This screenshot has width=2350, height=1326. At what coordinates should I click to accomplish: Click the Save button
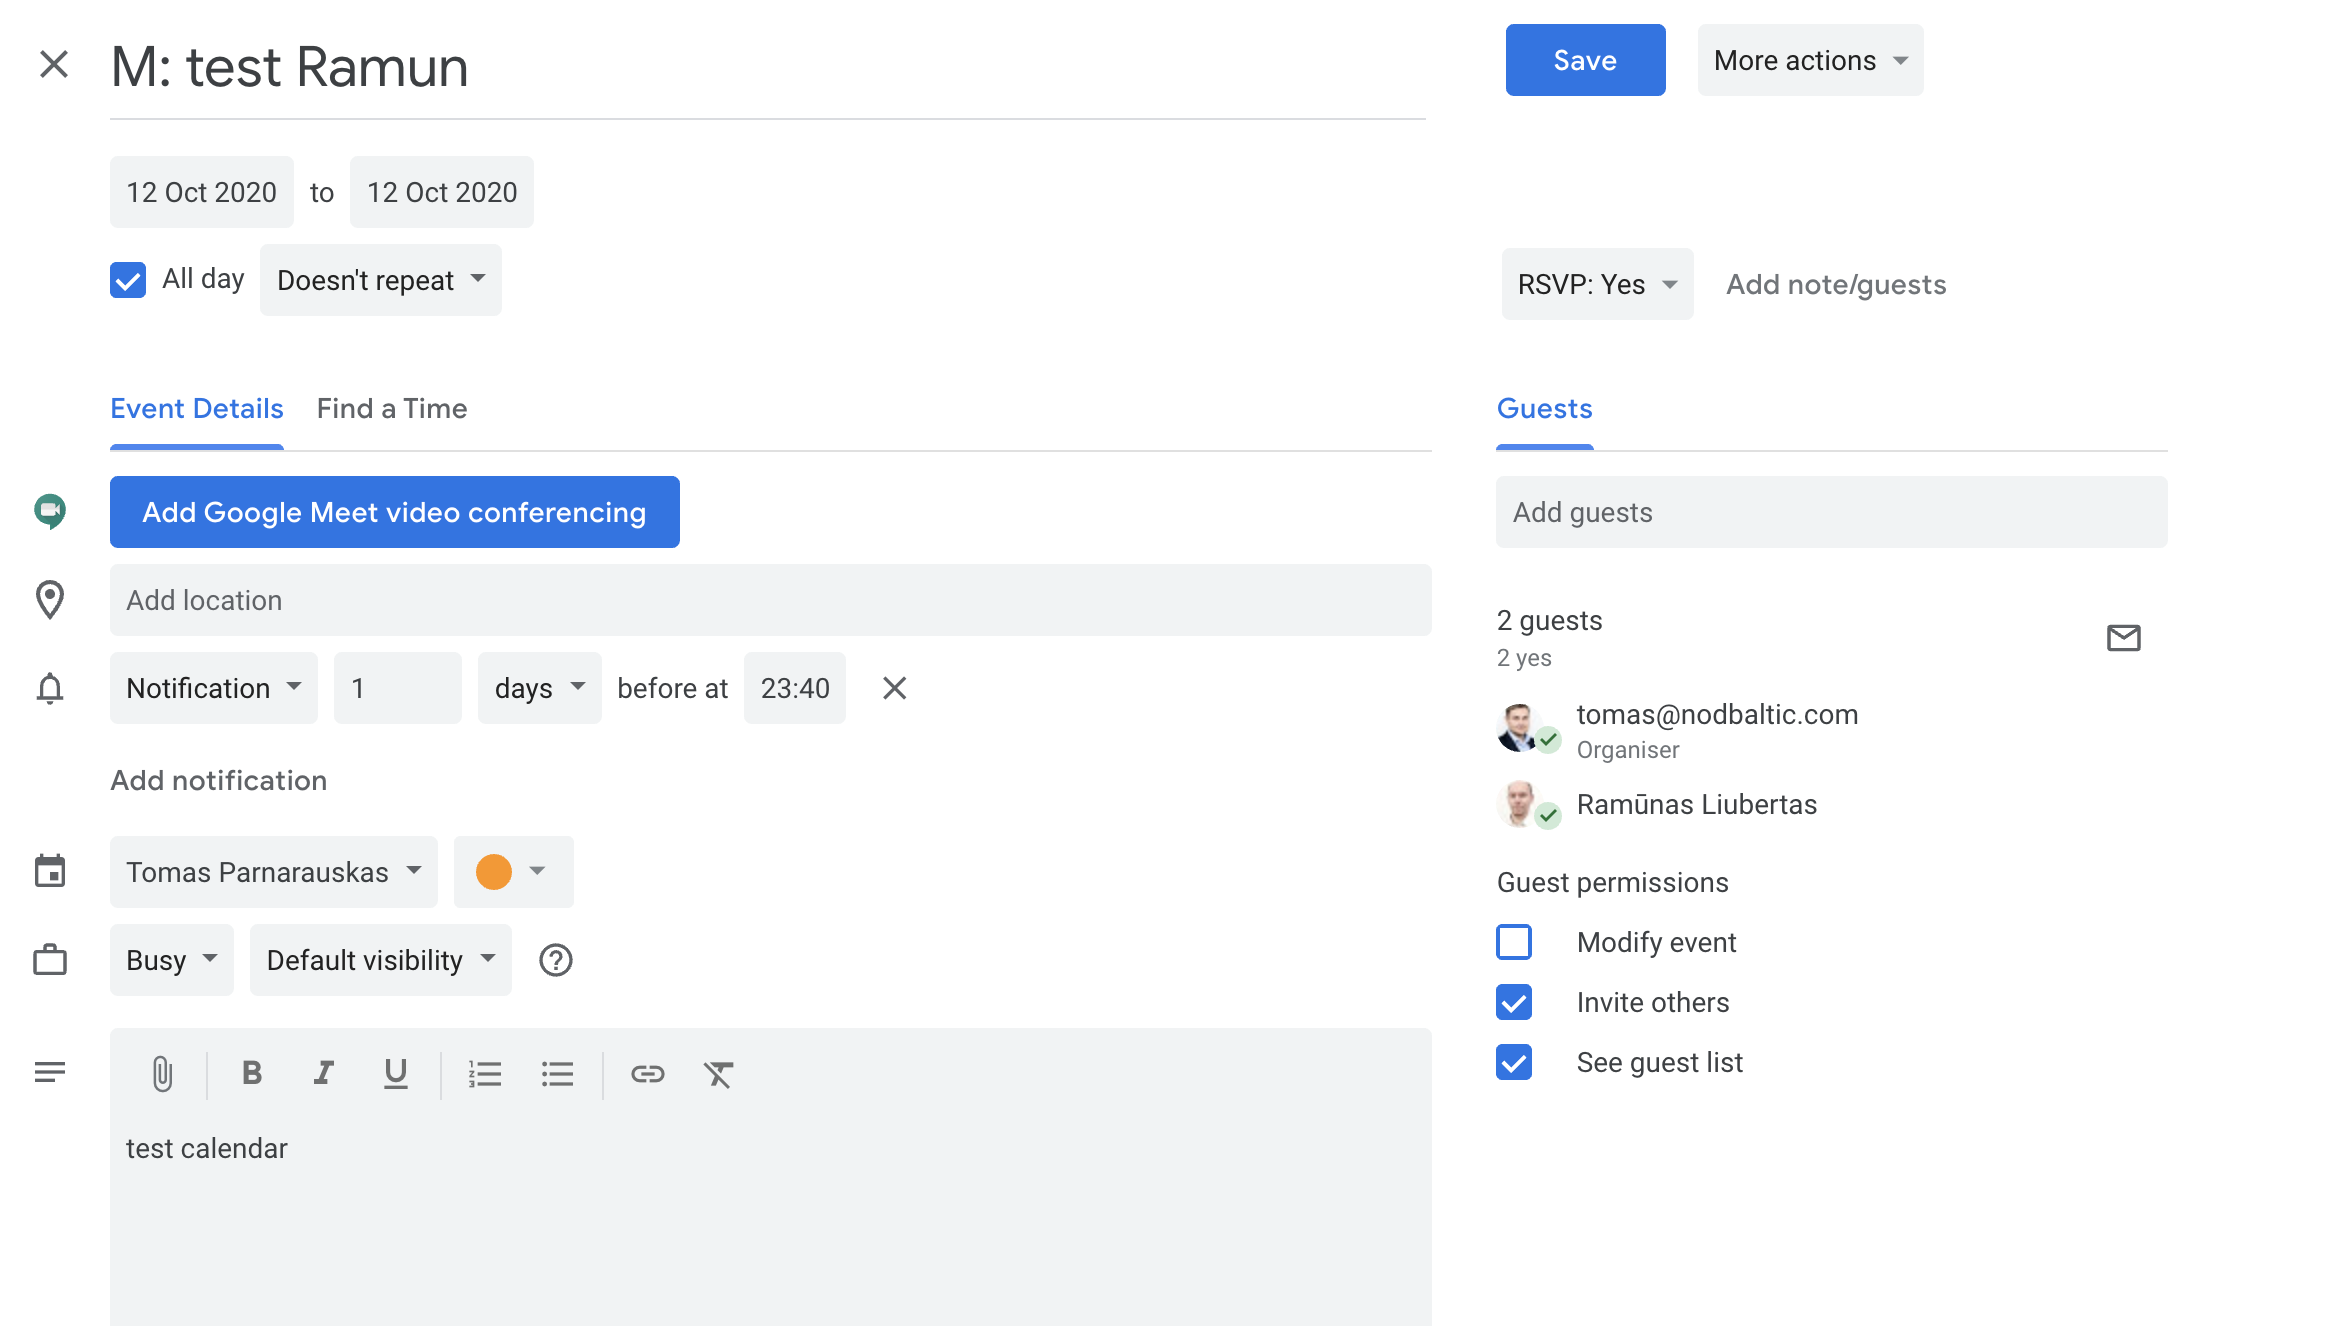[x=1584, y=60]
